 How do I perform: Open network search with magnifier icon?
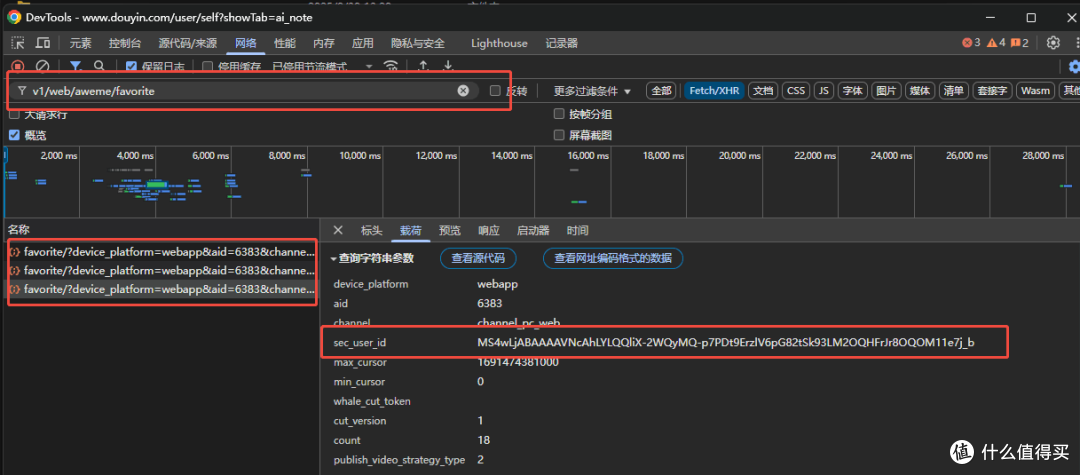click(x=99, y=66)
